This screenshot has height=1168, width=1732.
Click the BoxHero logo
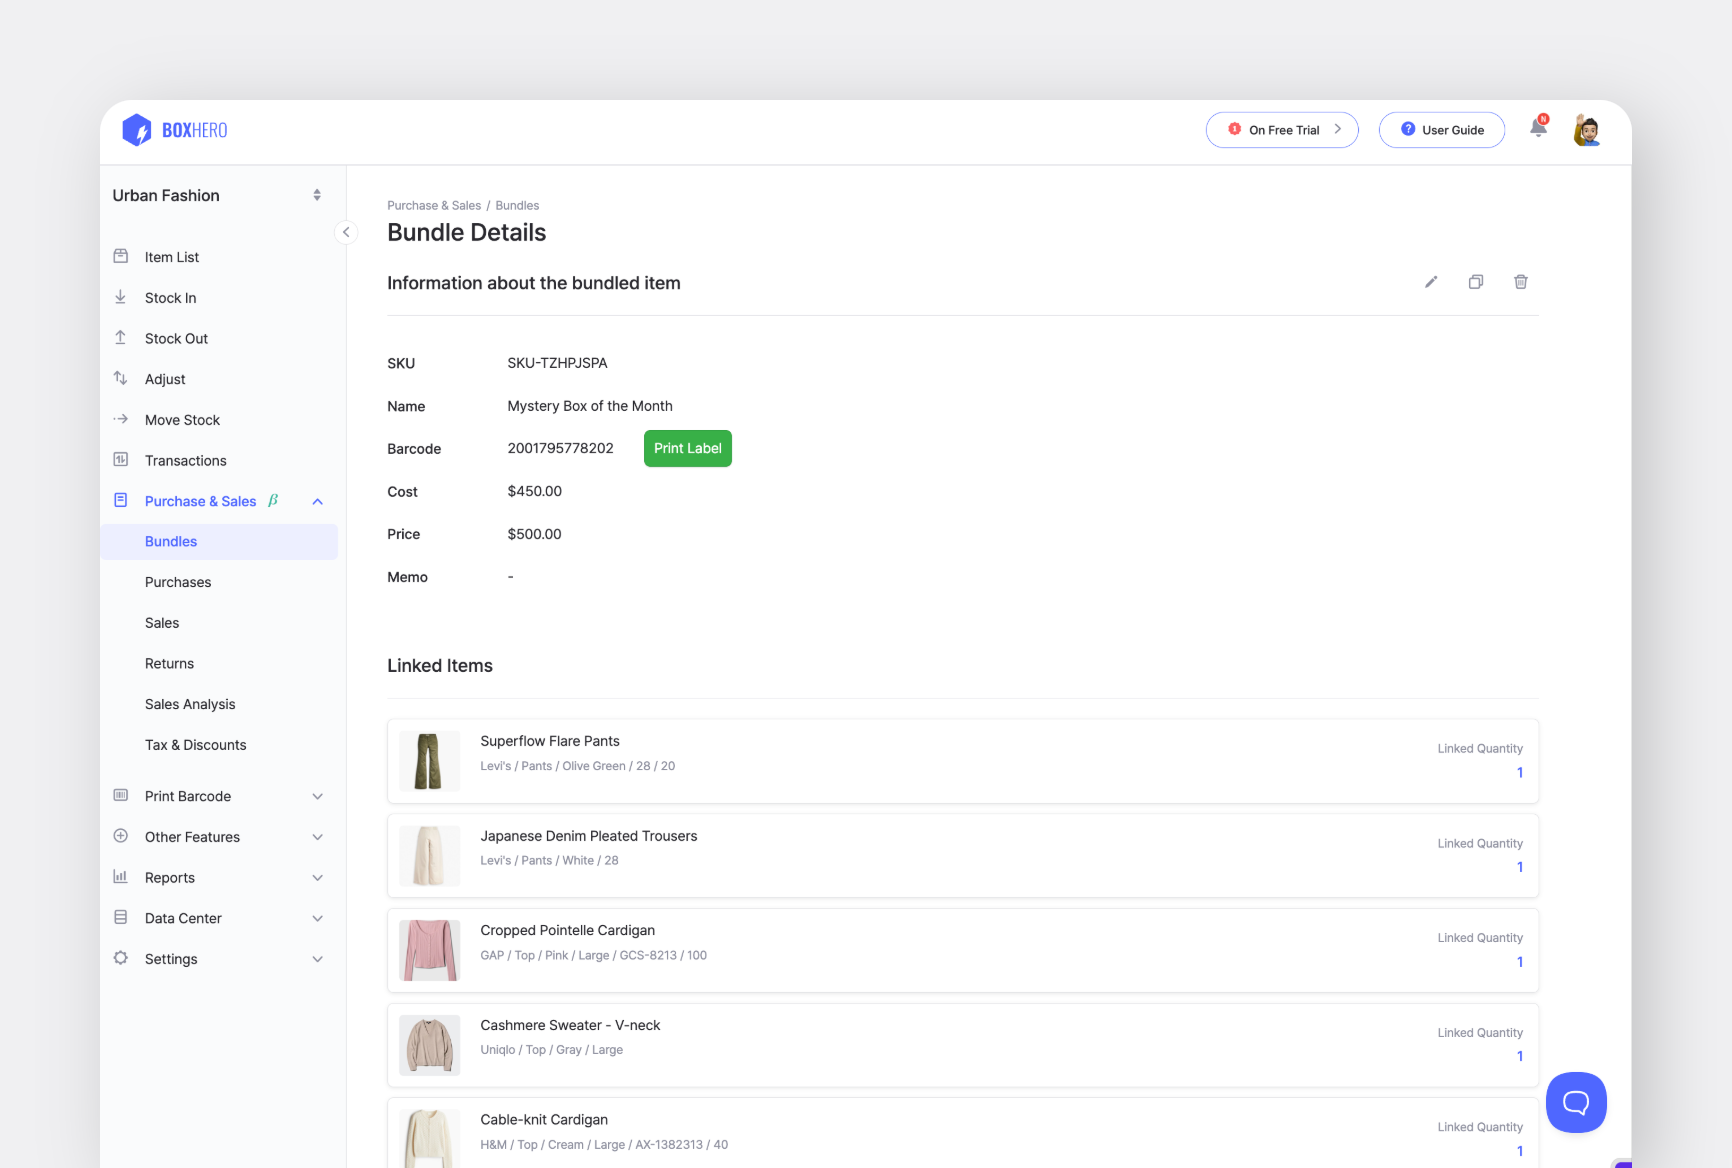tap(174, 129)
